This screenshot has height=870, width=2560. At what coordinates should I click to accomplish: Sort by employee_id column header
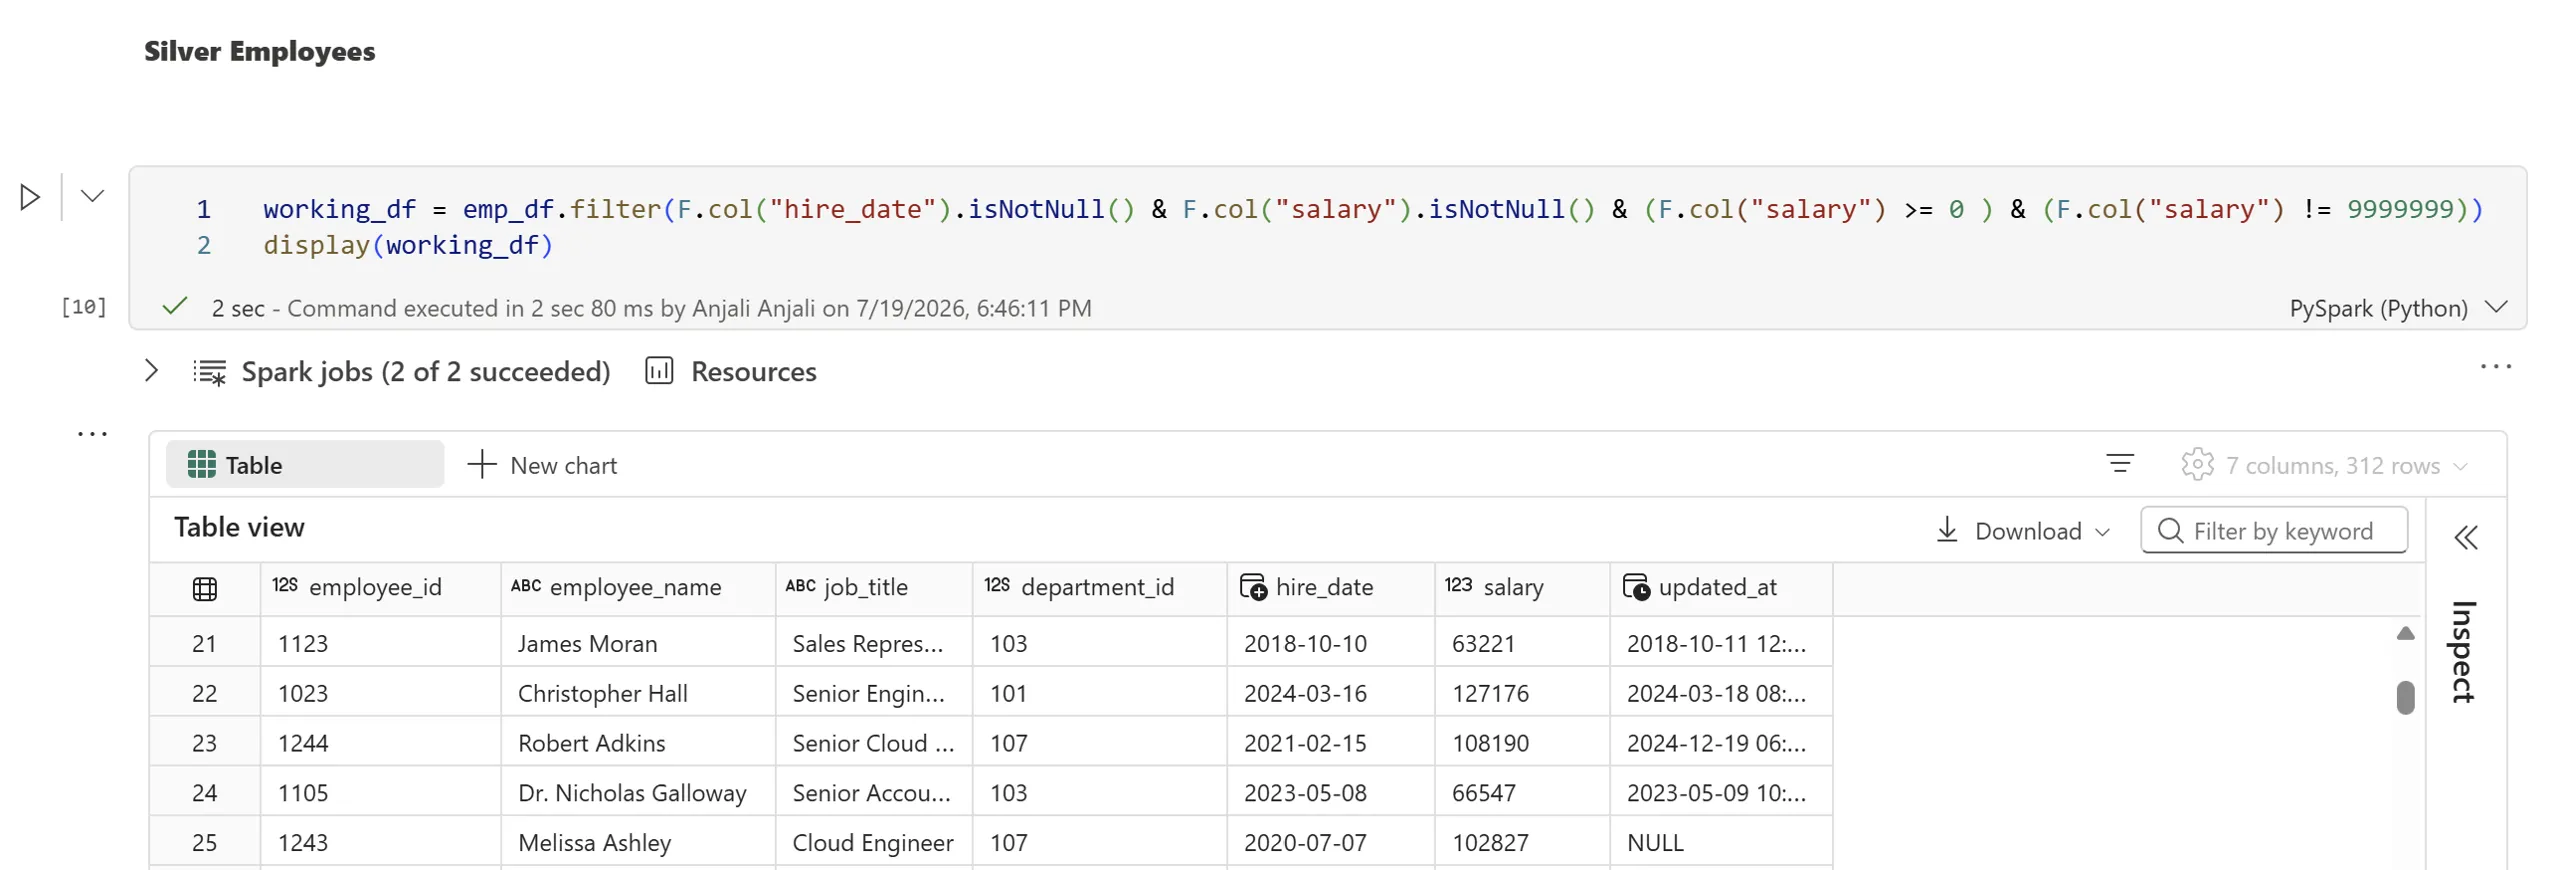pos(380,588)
